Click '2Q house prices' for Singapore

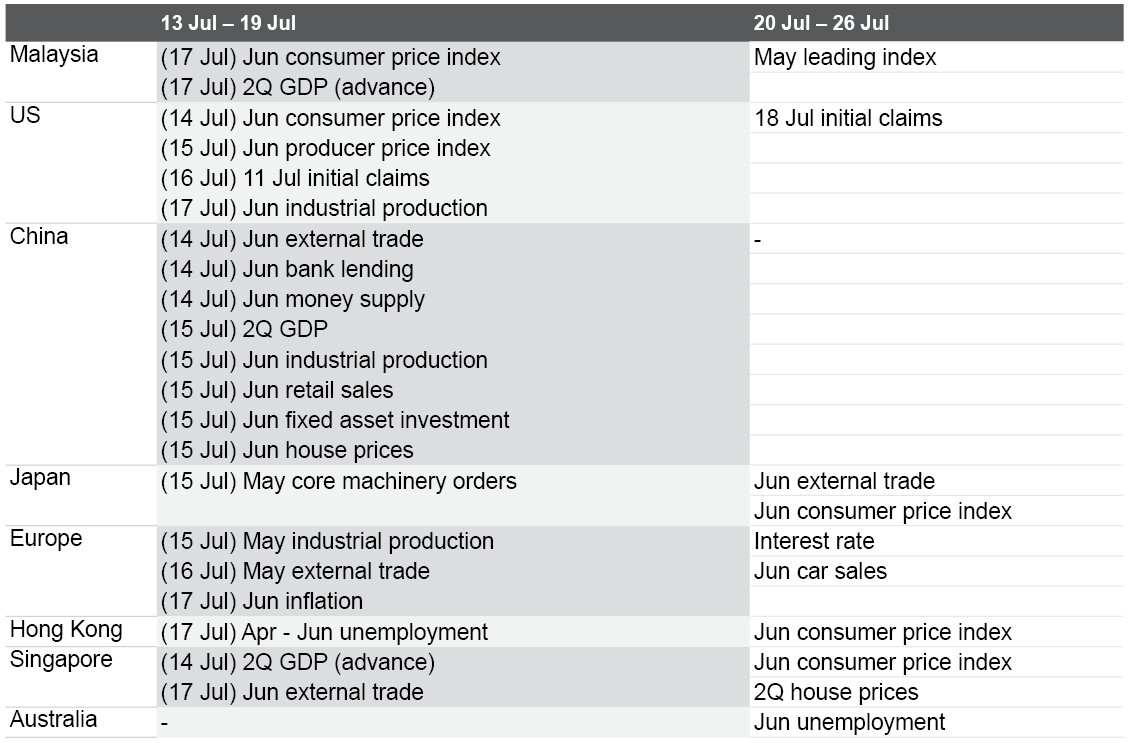tap(836, 692)
